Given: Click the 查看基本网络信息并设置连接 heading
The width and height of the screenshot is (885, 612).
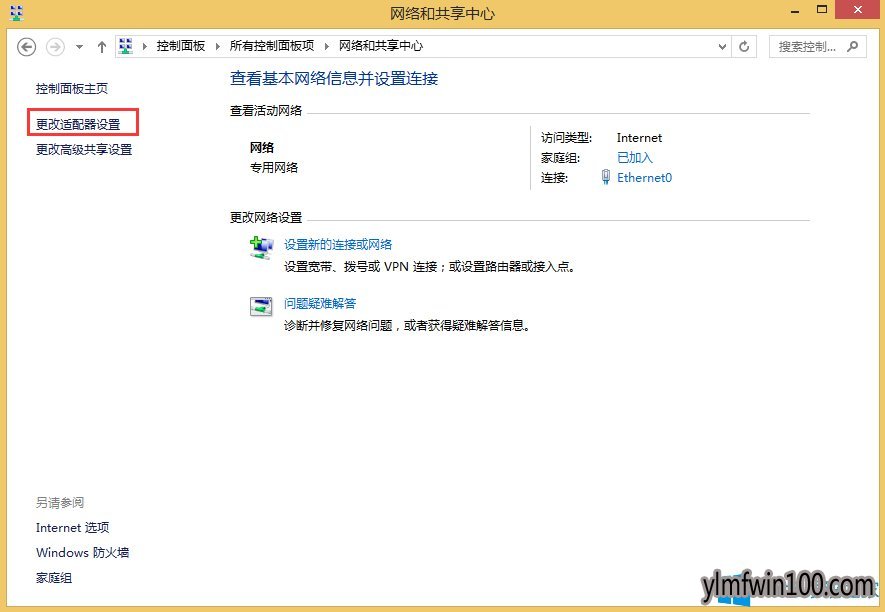Looking at the screenshot, I should (334, 78).
